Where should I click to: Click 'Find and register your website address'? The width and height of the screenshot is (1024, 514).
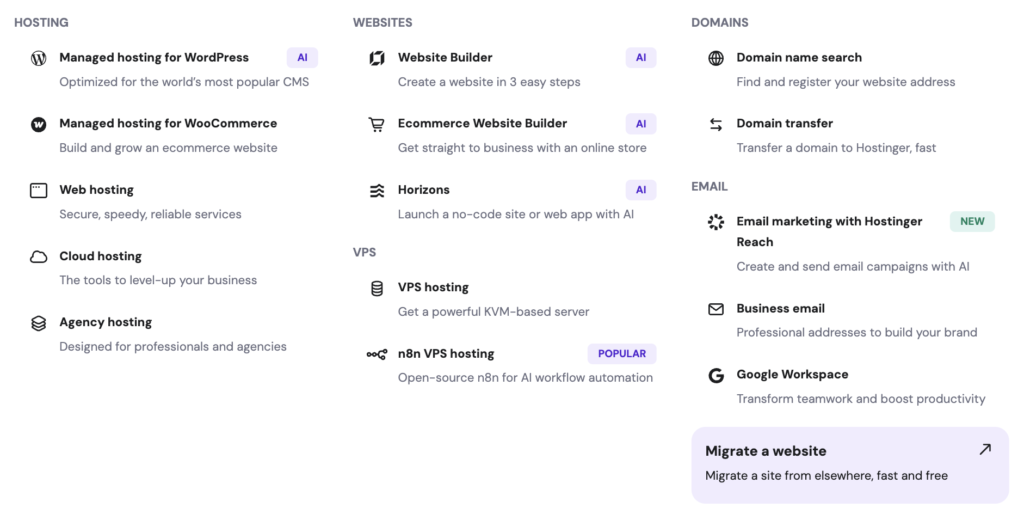tap(846, 82)
